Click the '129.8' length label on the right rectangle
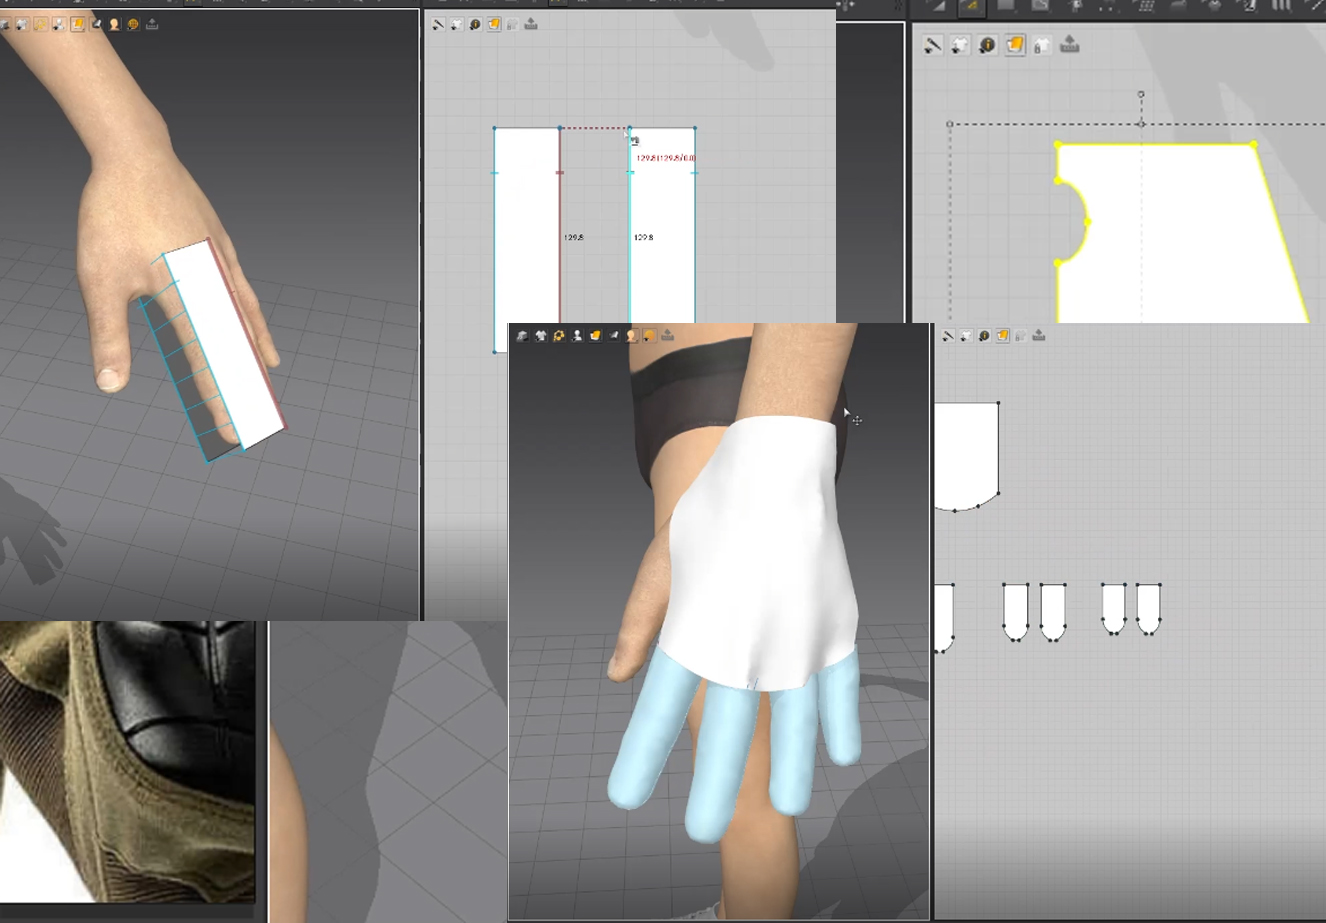This screenshot has width=1326, height=923. [644, 238]
